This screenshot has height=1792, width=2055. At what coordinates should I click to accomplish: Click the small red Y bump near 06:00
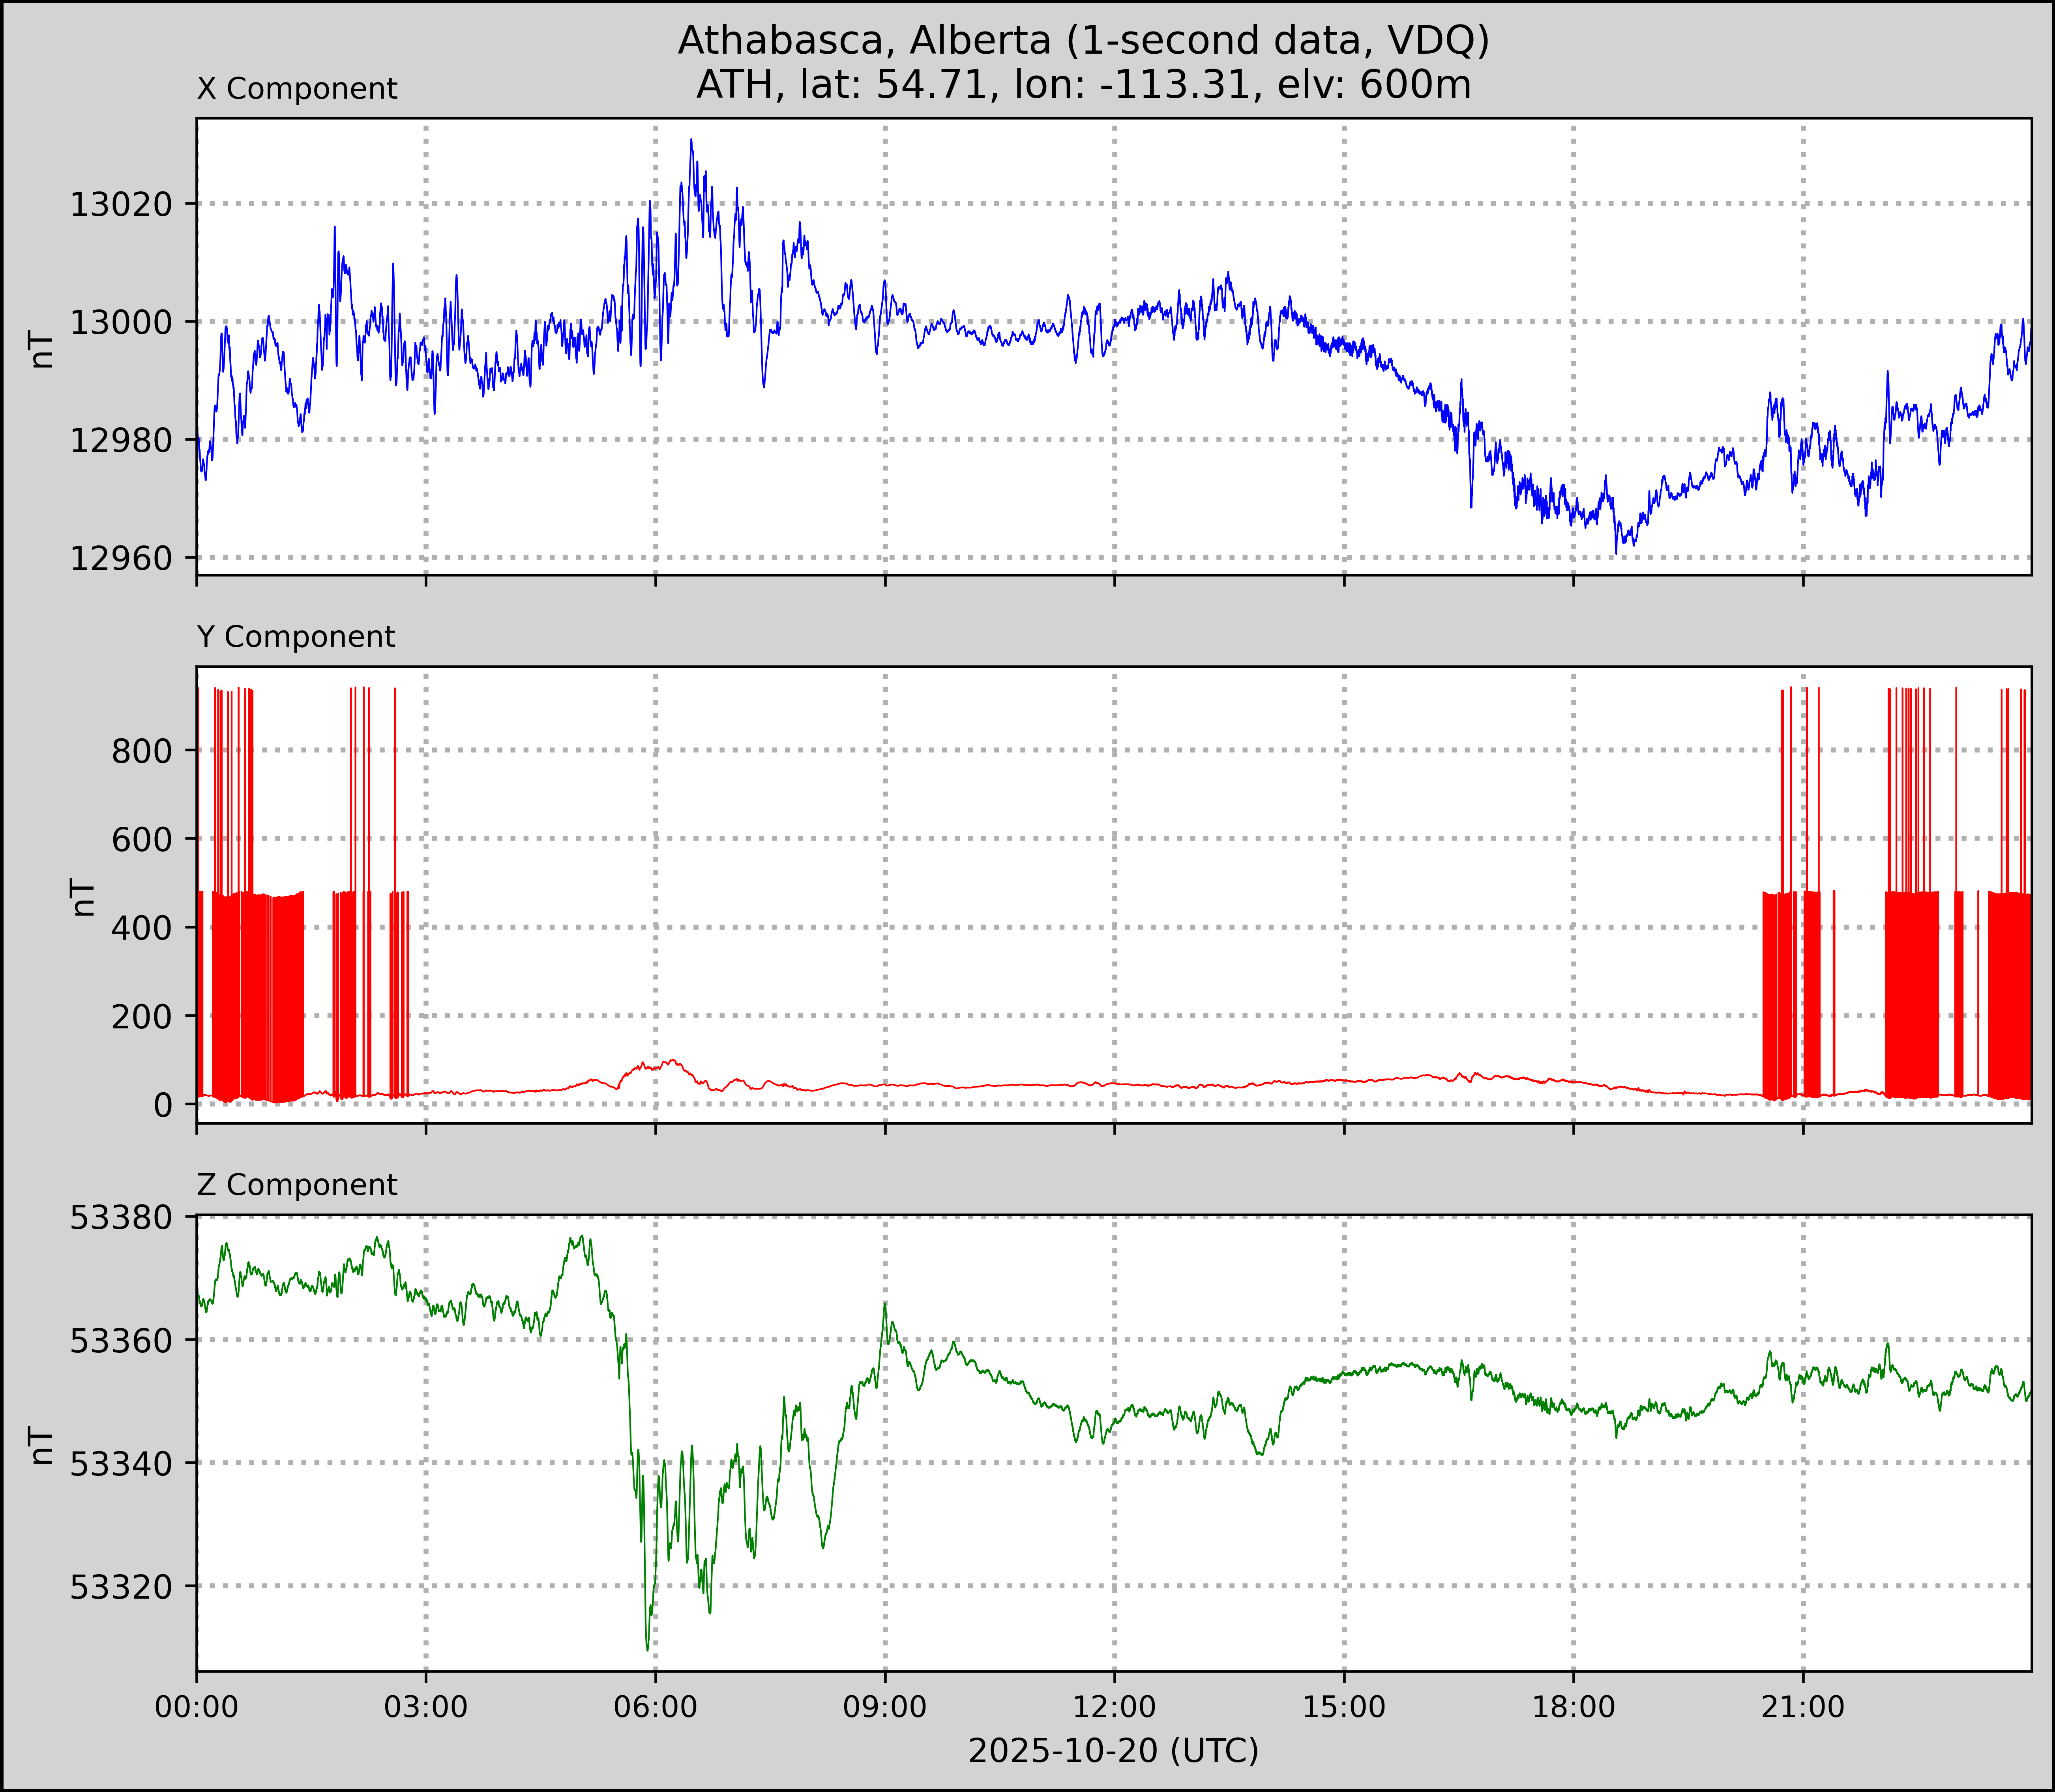click(672, 1061)
